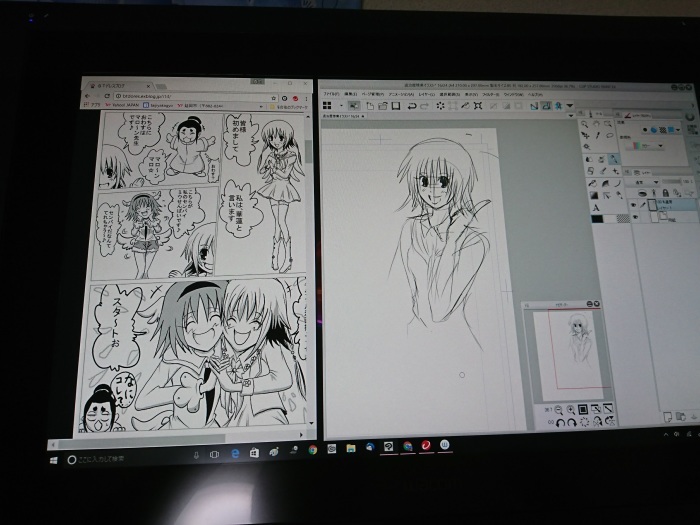Click transparent checkered color swatch
This screenshot has height=525, width=700.
(622, 219)
